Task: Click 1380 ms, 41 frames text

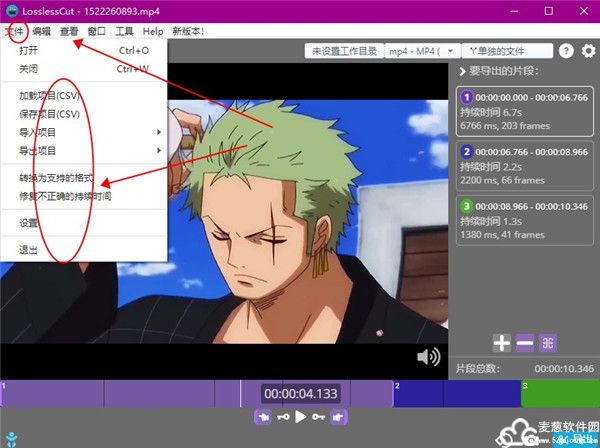Action: [502, 235]
